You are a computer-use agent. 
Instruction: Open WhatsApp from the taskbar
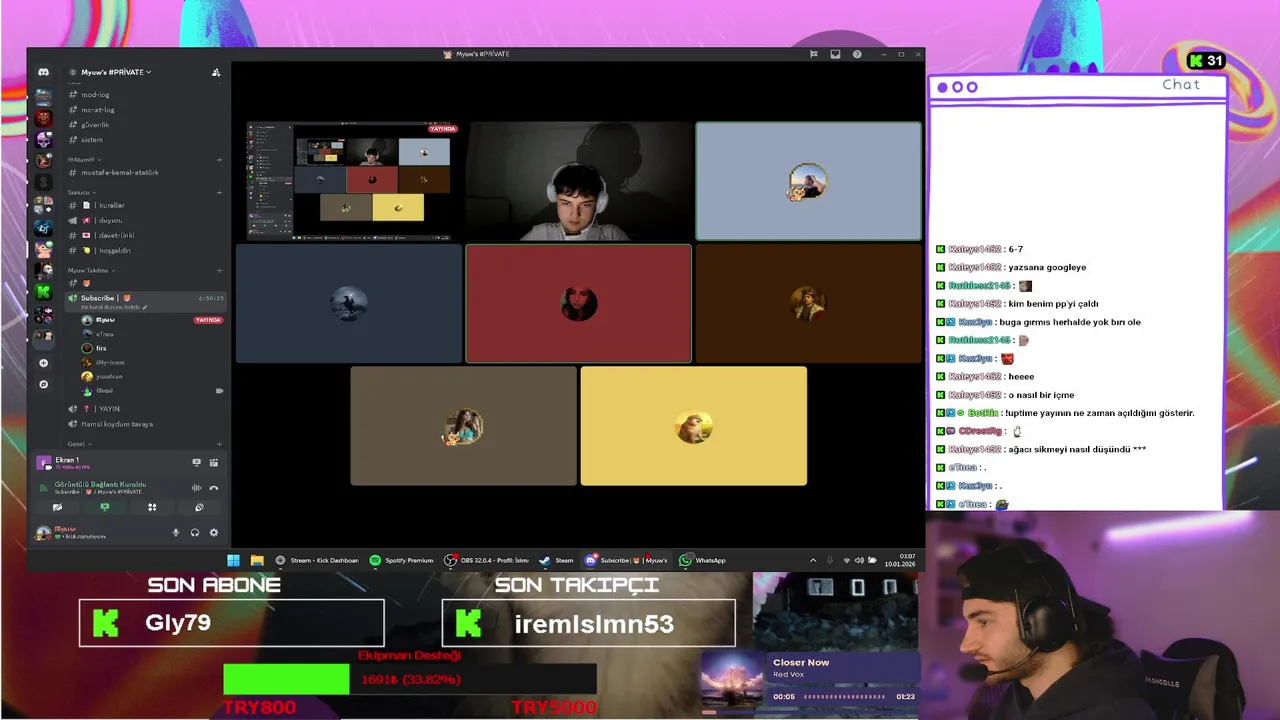click(703, 560)
